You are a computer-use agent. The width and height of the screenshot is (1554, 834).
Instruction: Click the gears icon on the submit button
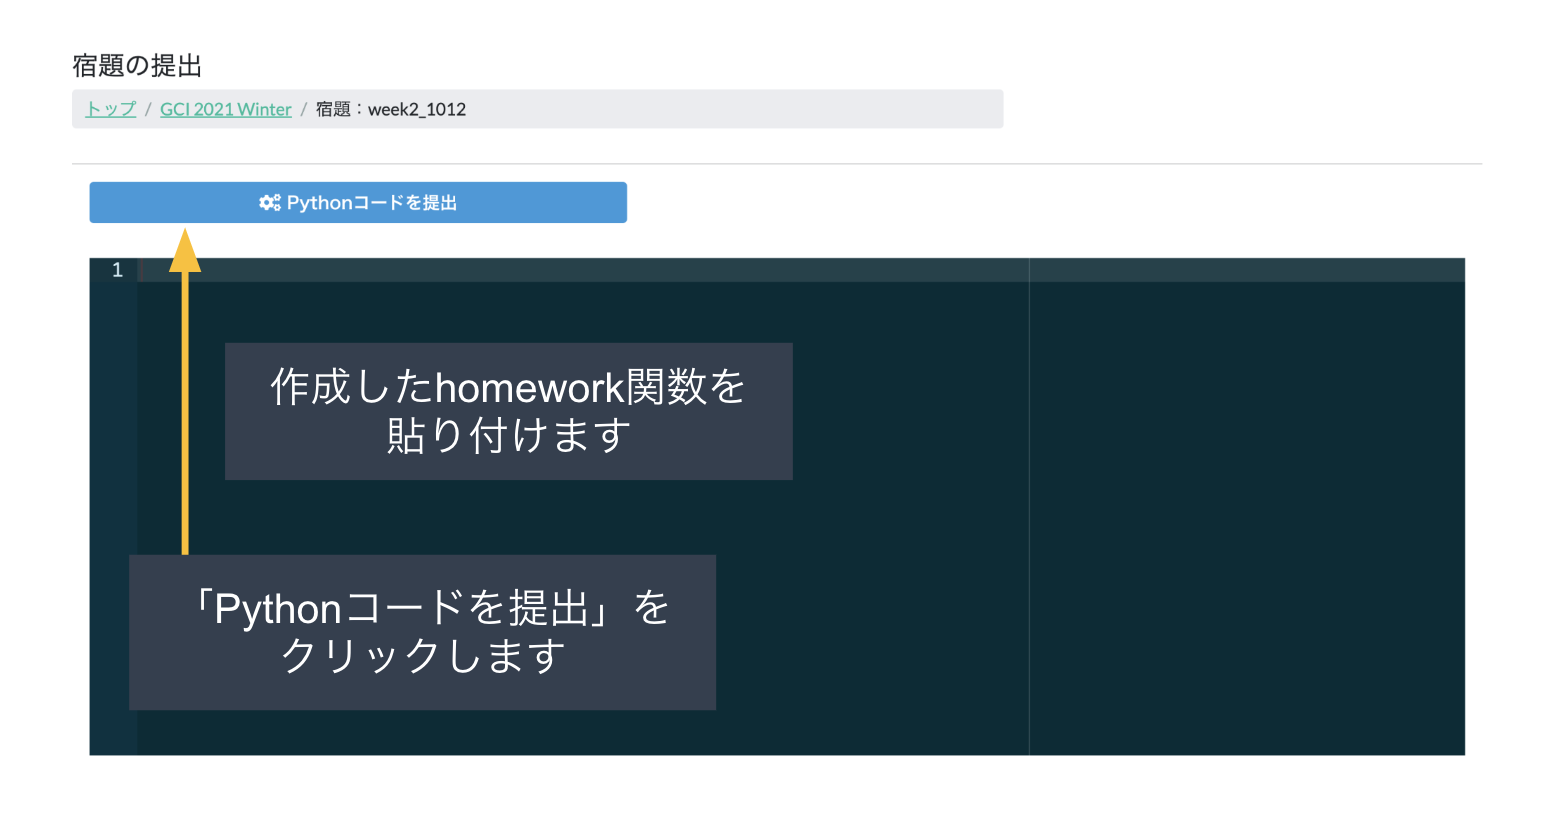[269, 202]
